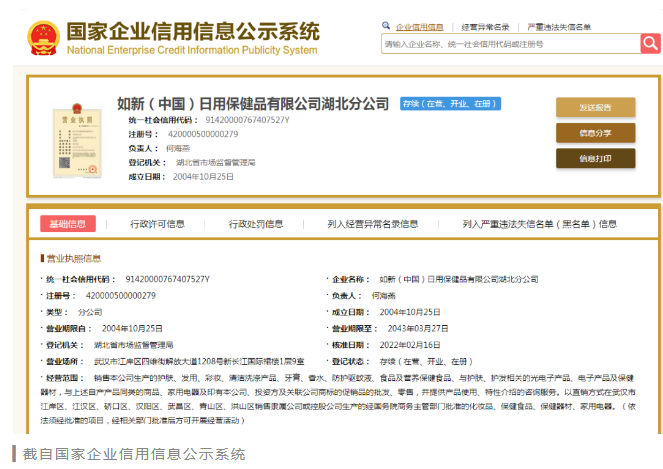Switch to the 行政许可信息 tab
Viewport: 663px width, 469px height.
157,224
